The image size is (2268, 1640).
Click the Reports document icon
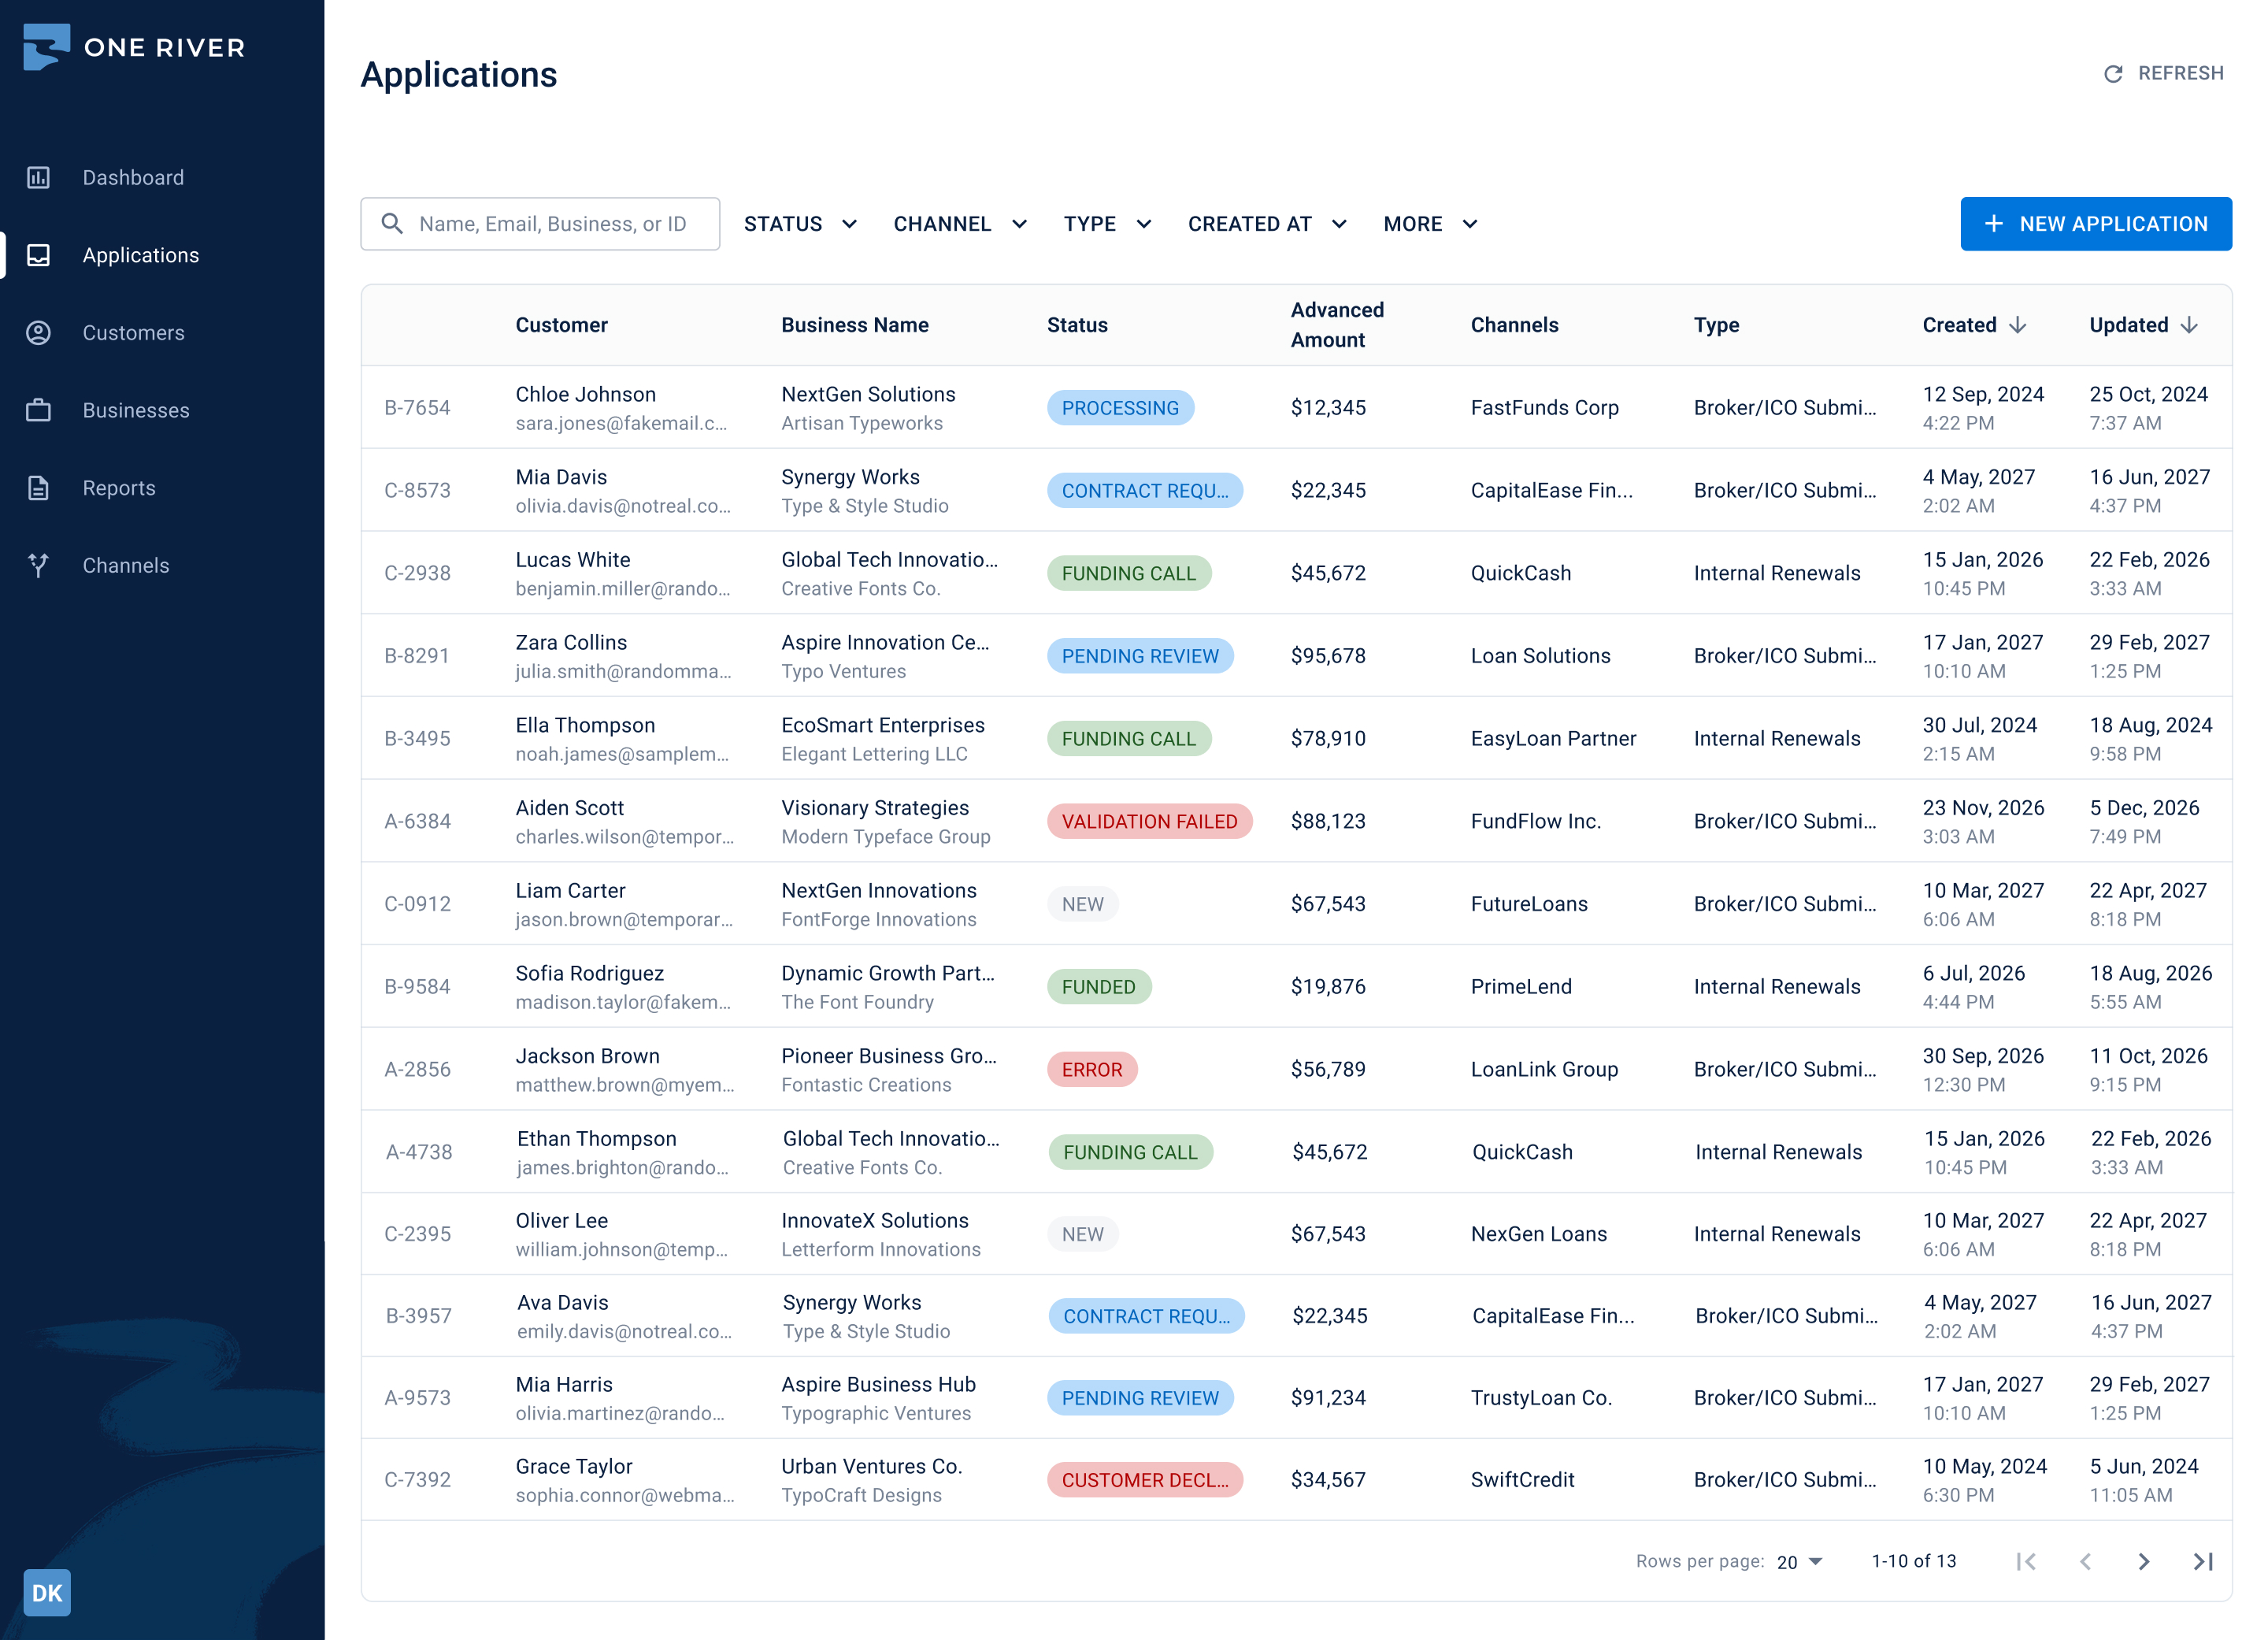[x=38, y=488]
